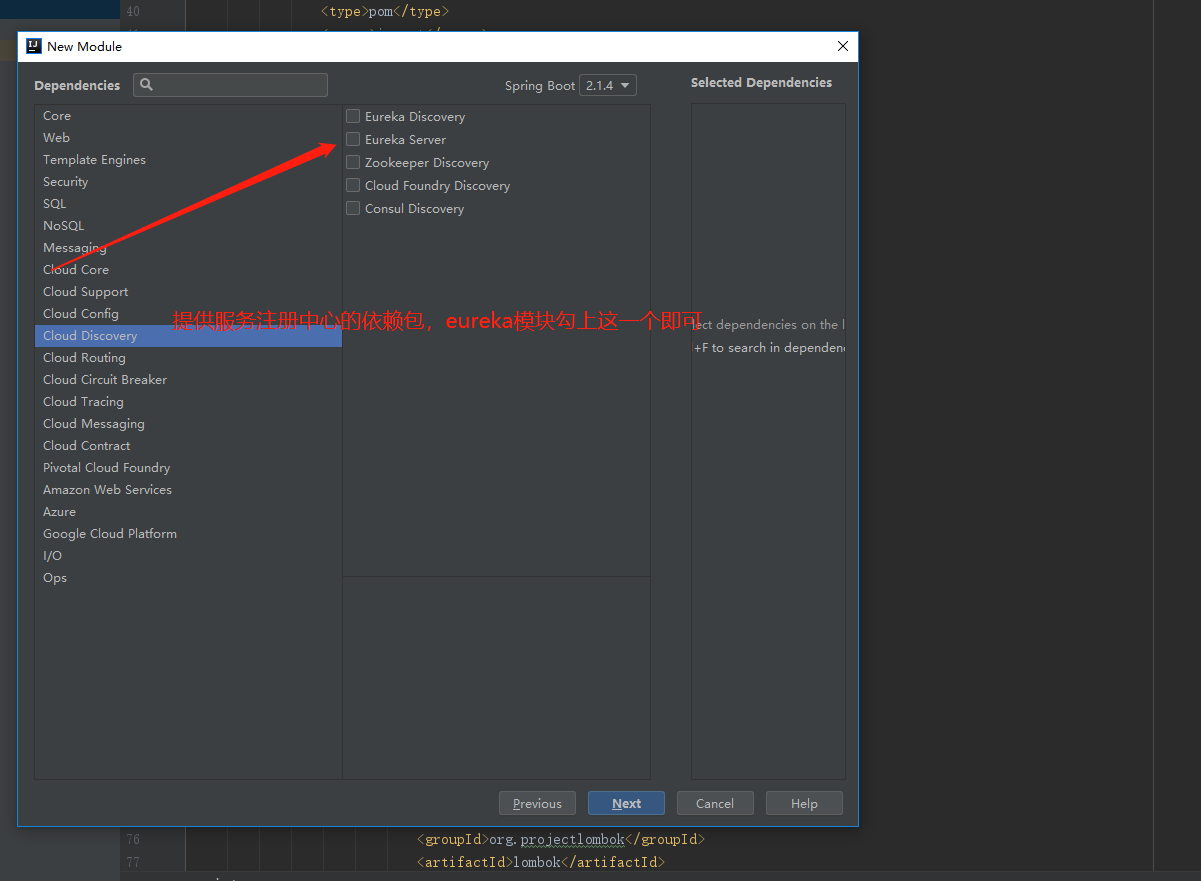Image resolution: width=1201 pixels, height=881 pixels.
Task: Choose the Pivotal Cloud Foundry category
Action: click(x=188, y=468)
